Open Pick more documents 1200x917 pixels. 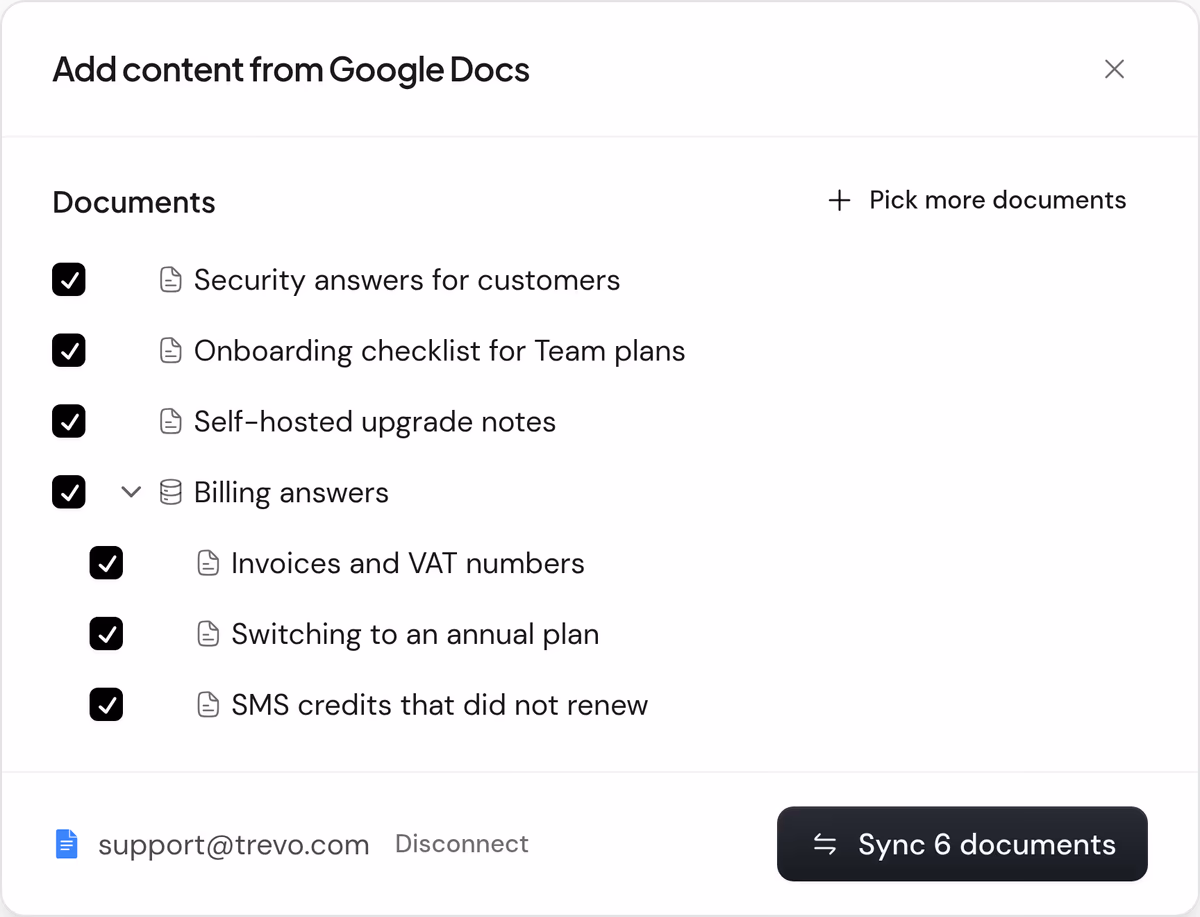(x=977, y=200)
